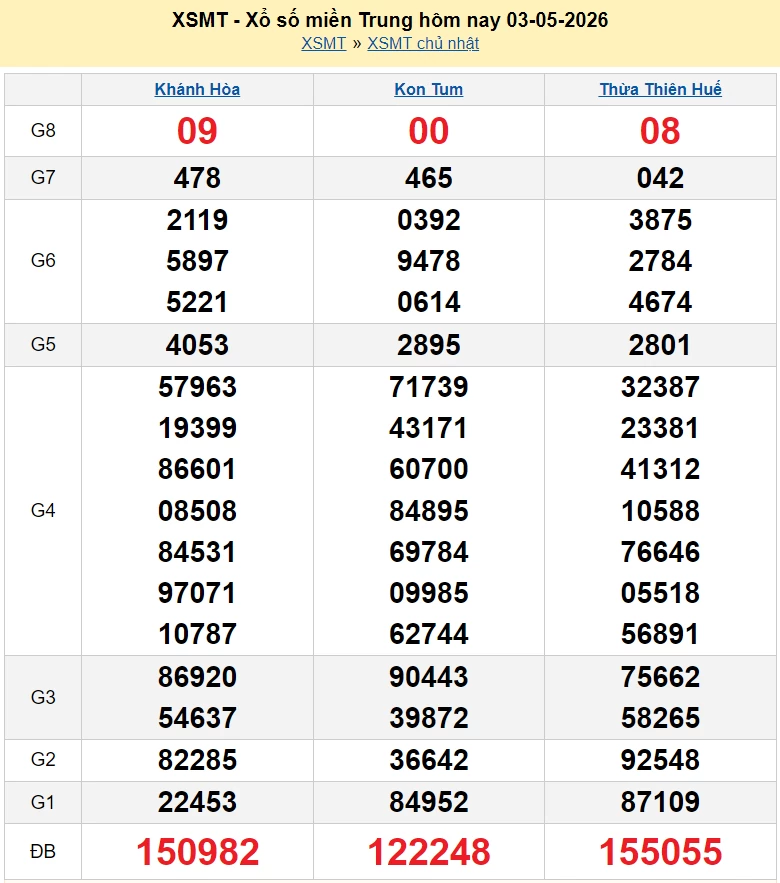Open the Khánh Hòa province link

click(197, 89)
